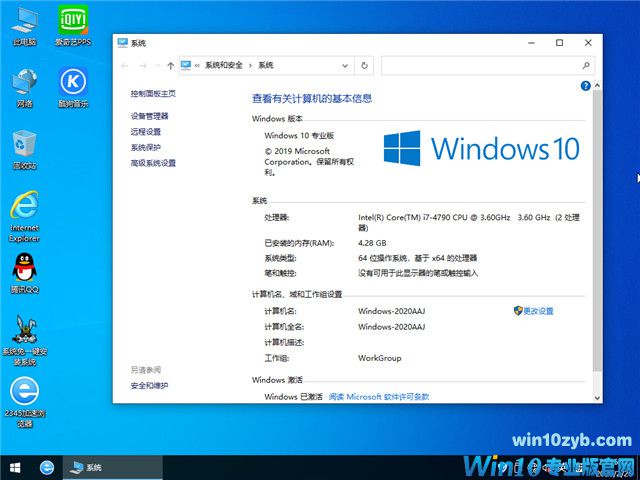Open the iQIYI PPS desktop icon
Viewport: 640px width, 480px height.
pyautogui.click(x=73, y=24)
